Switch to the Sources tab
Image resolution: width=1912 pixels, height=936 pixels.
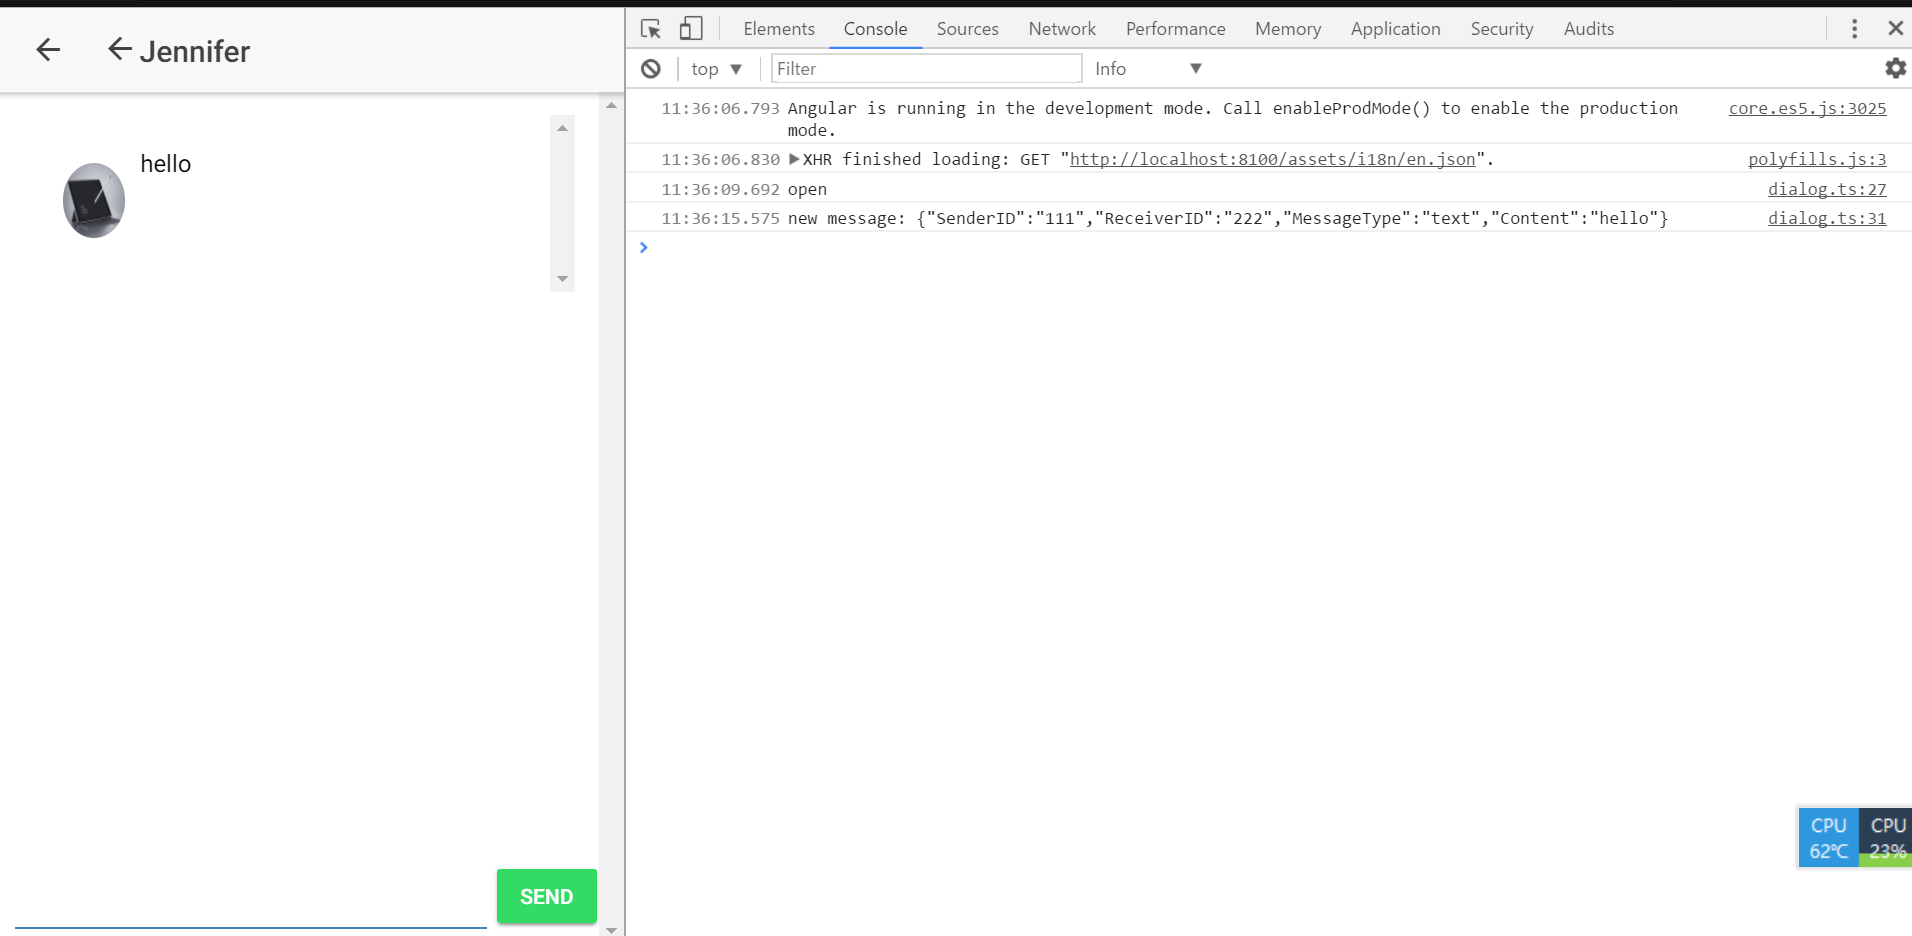click(966, 28)
